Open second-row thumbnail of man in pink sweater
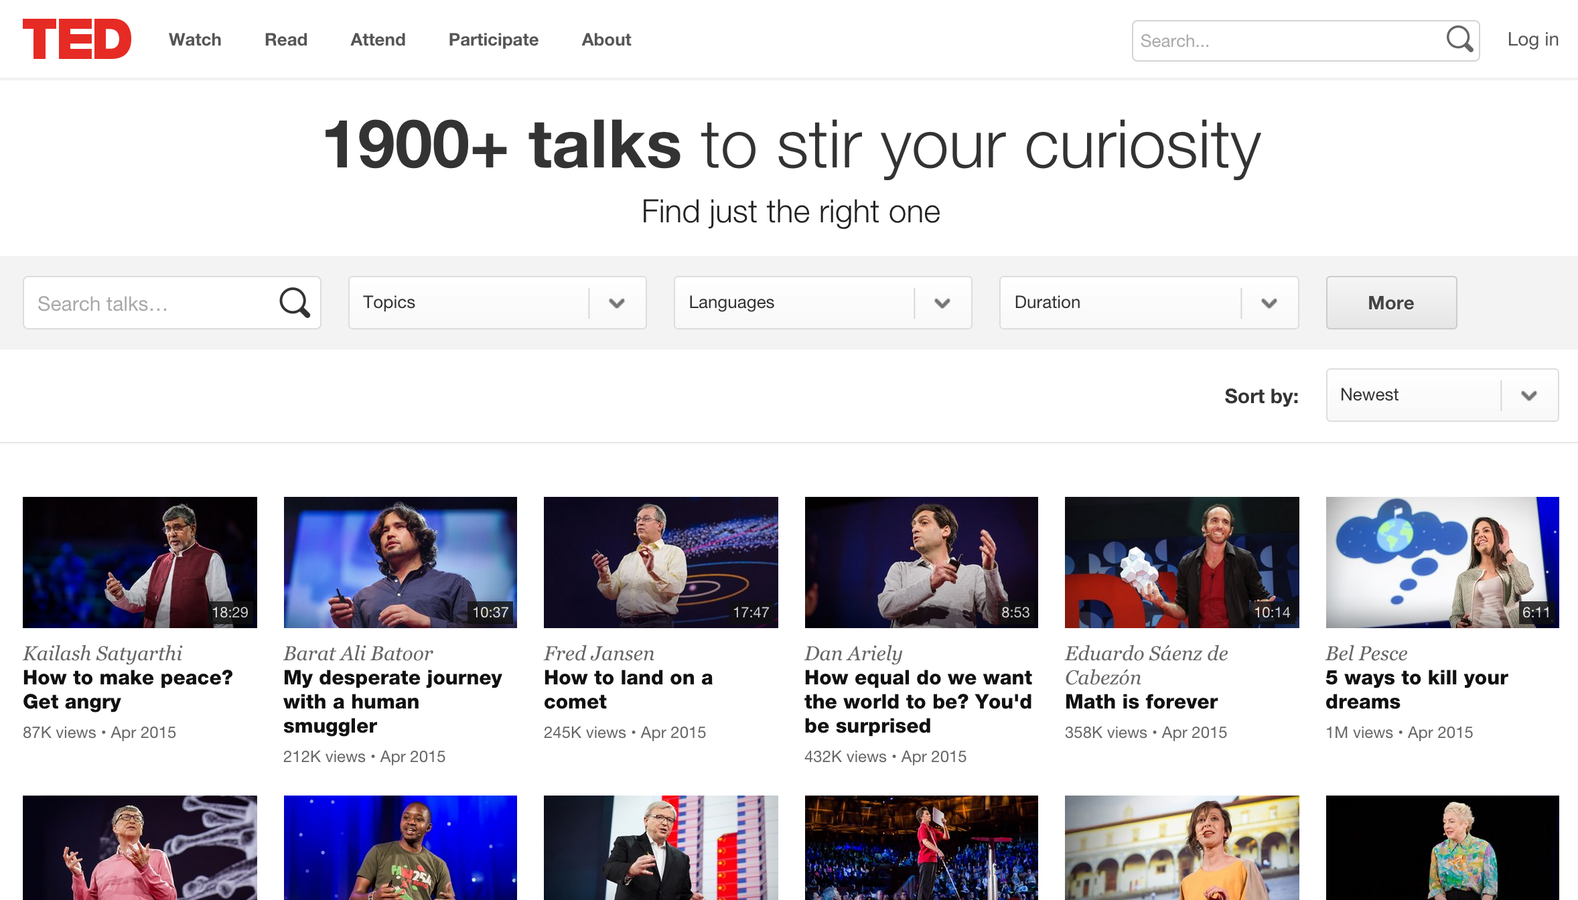This screenshot has width=1578, height=900. click(x=140, y=848)
